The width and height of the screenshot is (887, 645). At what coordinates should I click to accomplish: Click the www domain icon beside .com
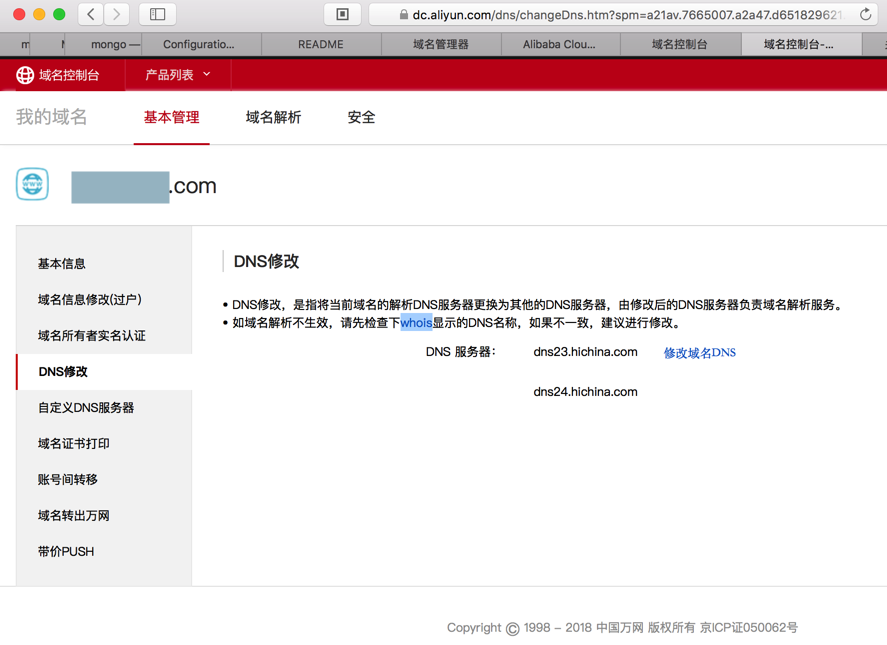pyautogui.click(x=32, y=184)
